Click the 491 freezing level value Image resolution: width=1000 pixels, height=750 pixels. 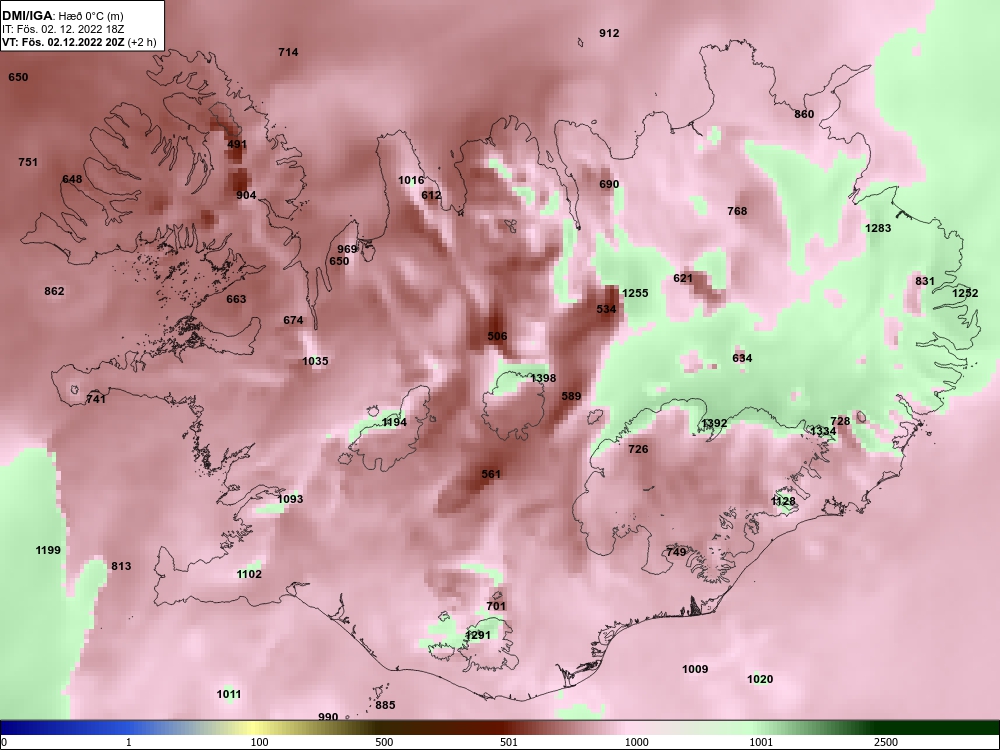coord(237,144)
